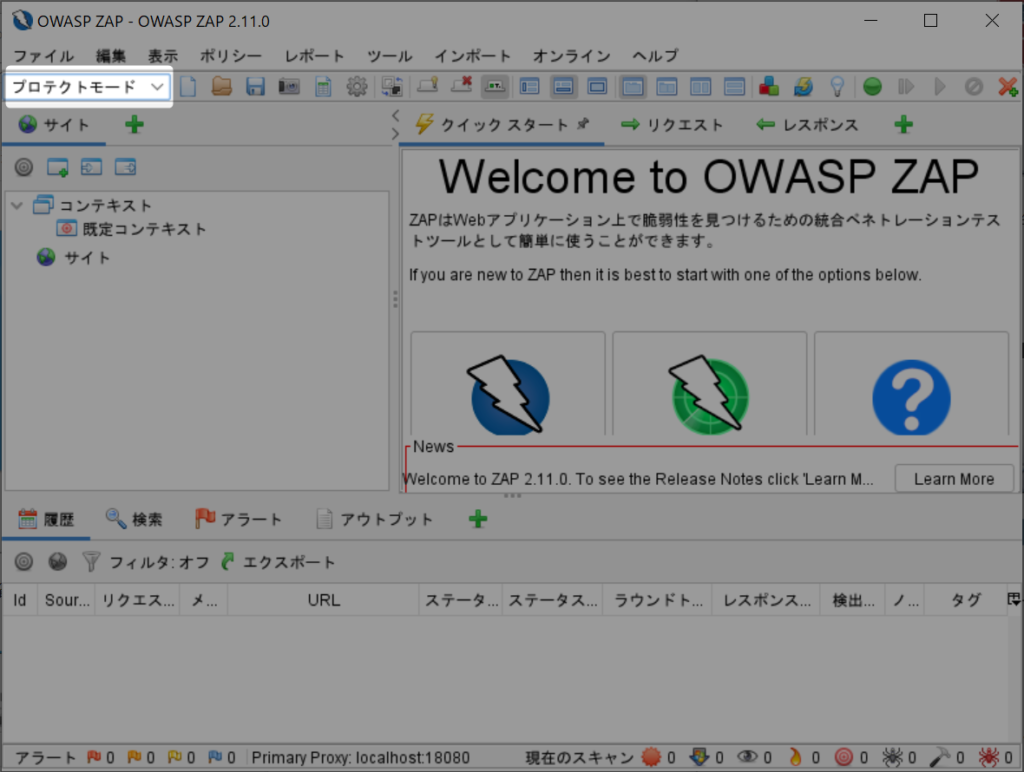
Task: Select 既定コンテキスト in the tree
Action: coord(131,229)
